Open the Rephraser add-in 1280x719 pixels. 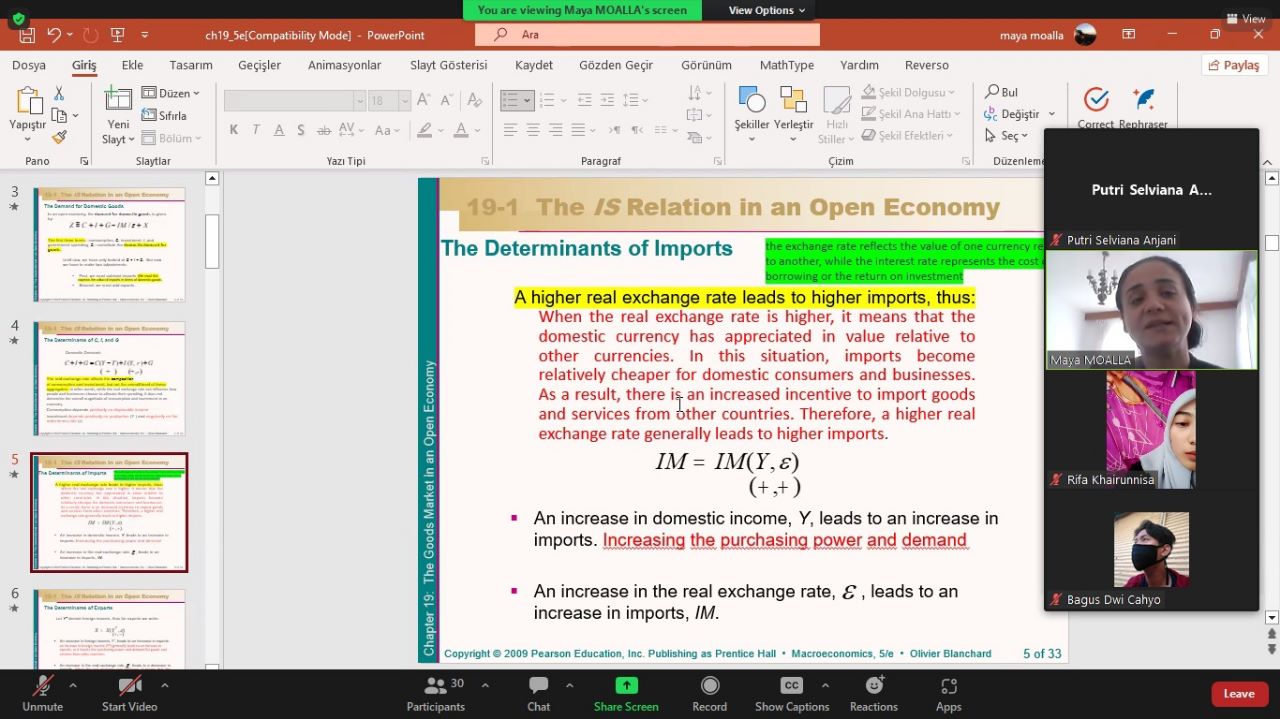(x=1143, y=108)
